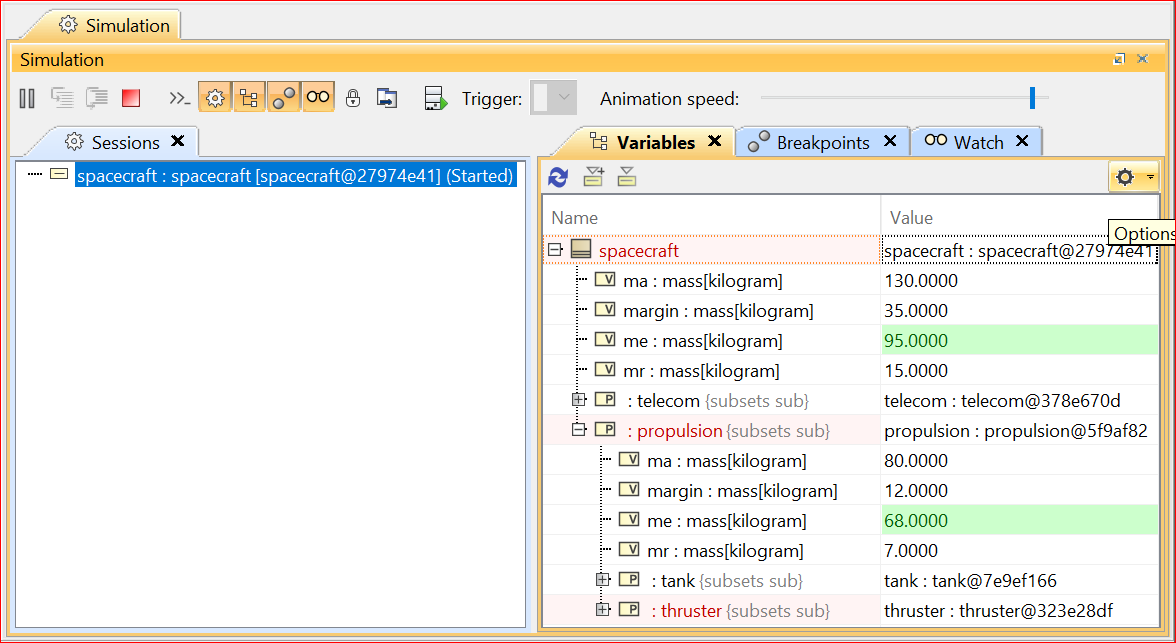Expand the telecom part node
The height and width of the screenshot is (643, 1176).
pyautogui.click(x=578, y=400)
